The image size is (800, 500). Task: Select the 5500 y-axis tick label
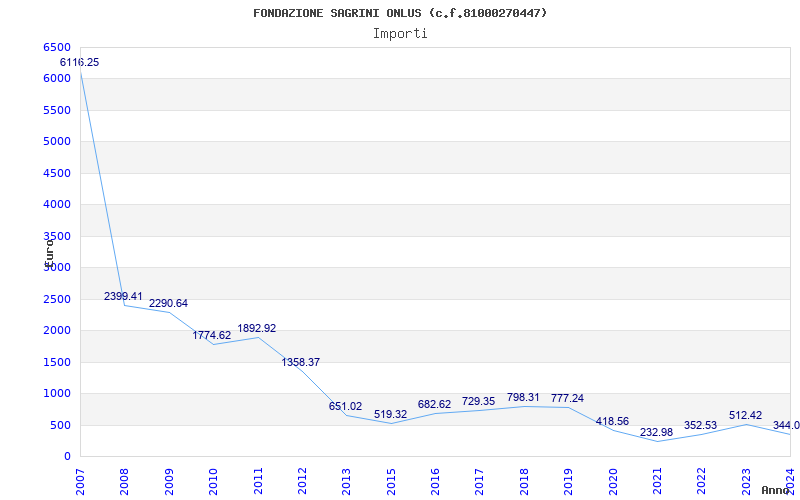[x=56, y=110]
